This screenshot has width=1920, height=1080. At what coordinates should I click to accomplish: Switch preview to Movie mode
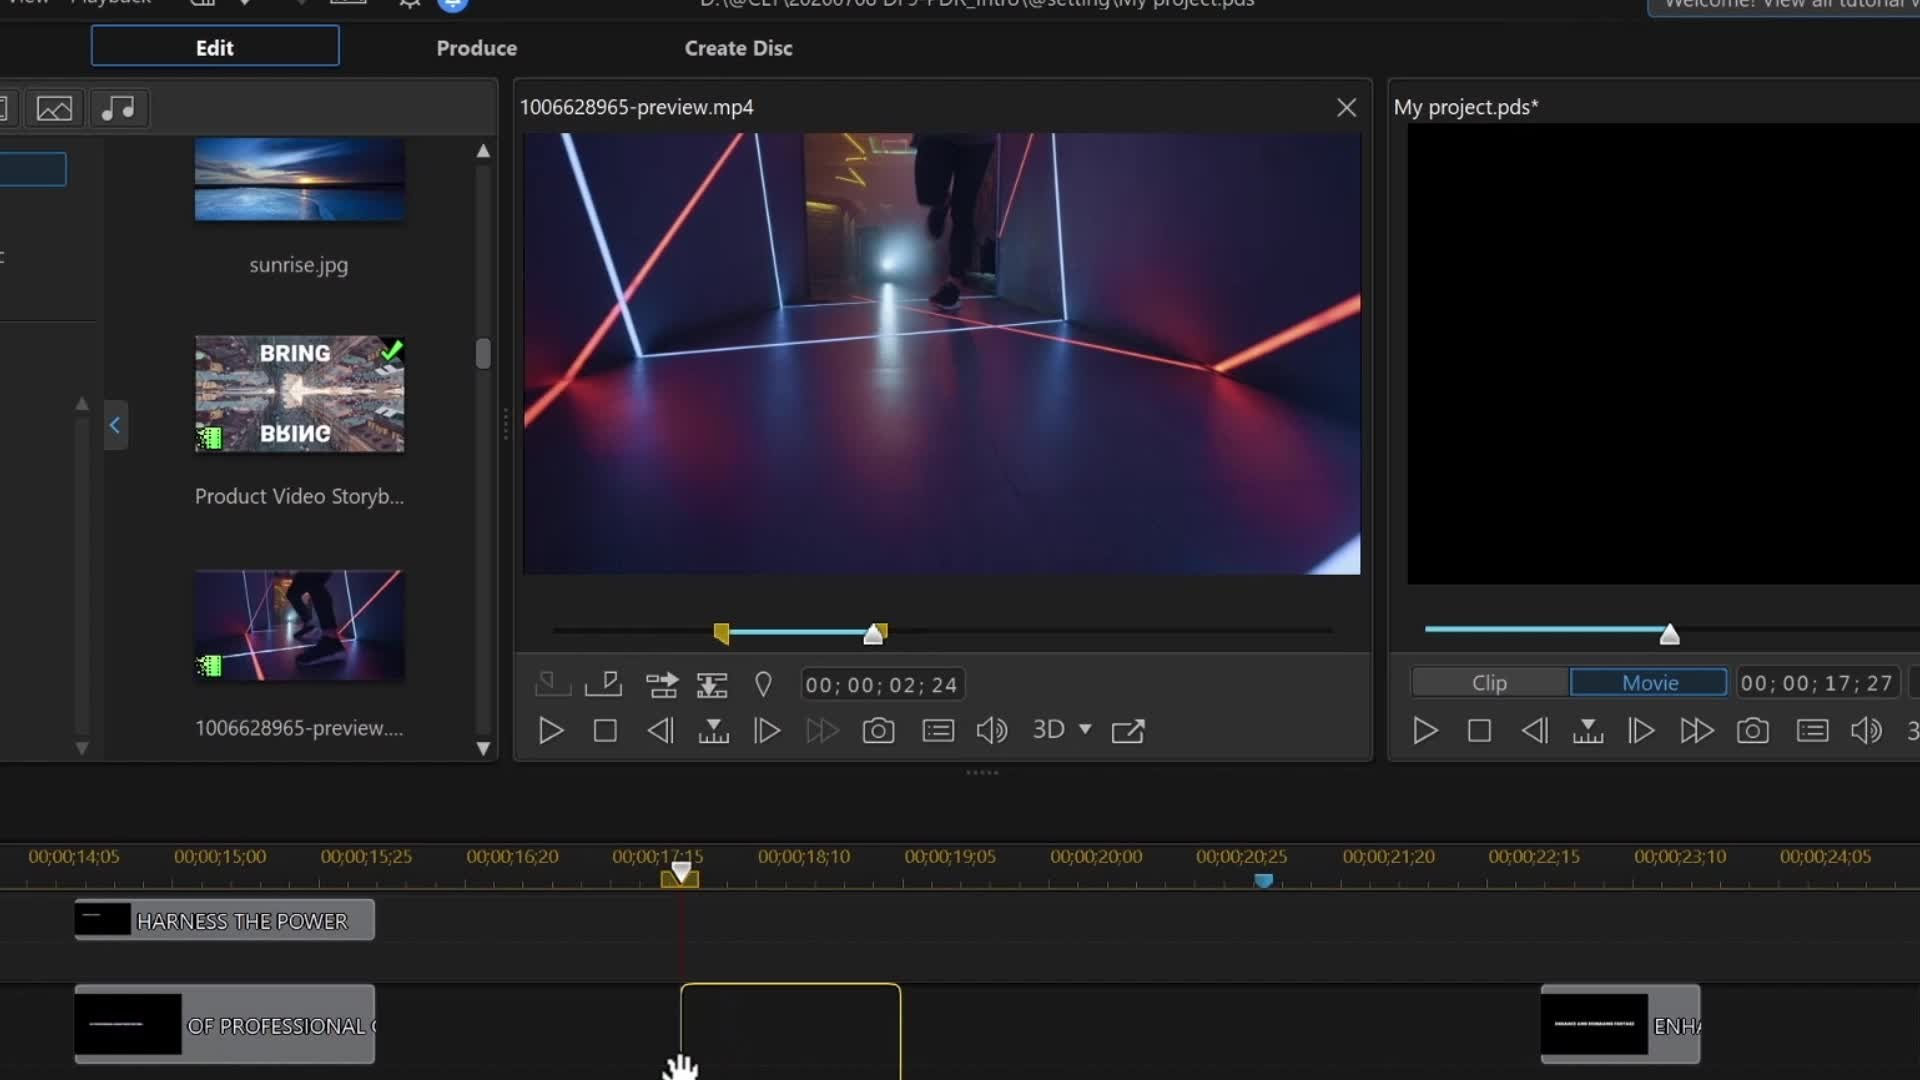click(x=1649, y=683)
